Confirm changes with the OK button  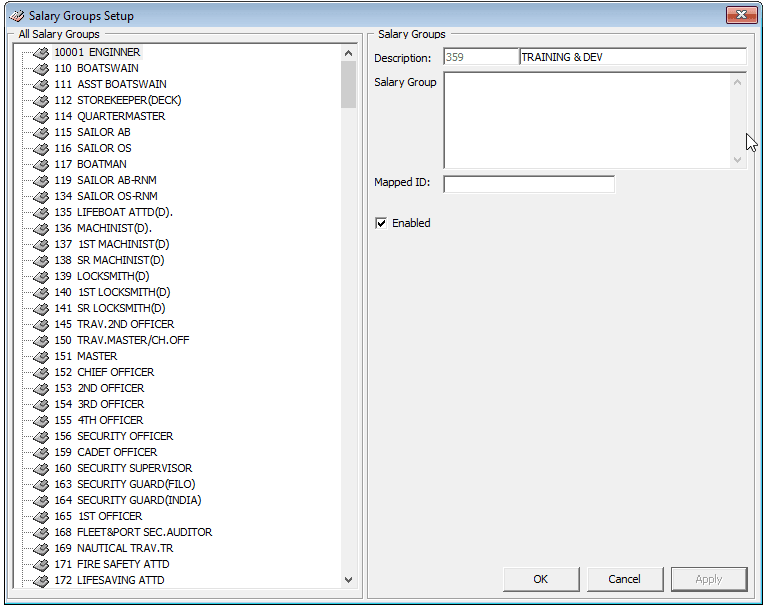(541, 579)
